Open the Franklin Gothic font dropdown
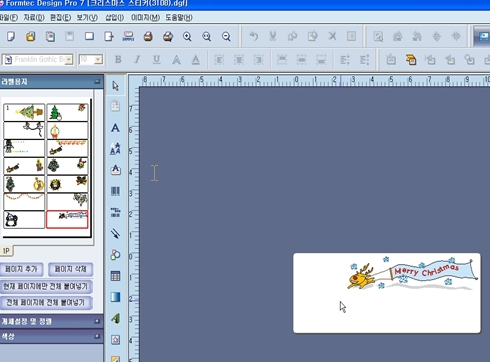The height and width of the screenshot is (362, 490). [x=38, y=60]
